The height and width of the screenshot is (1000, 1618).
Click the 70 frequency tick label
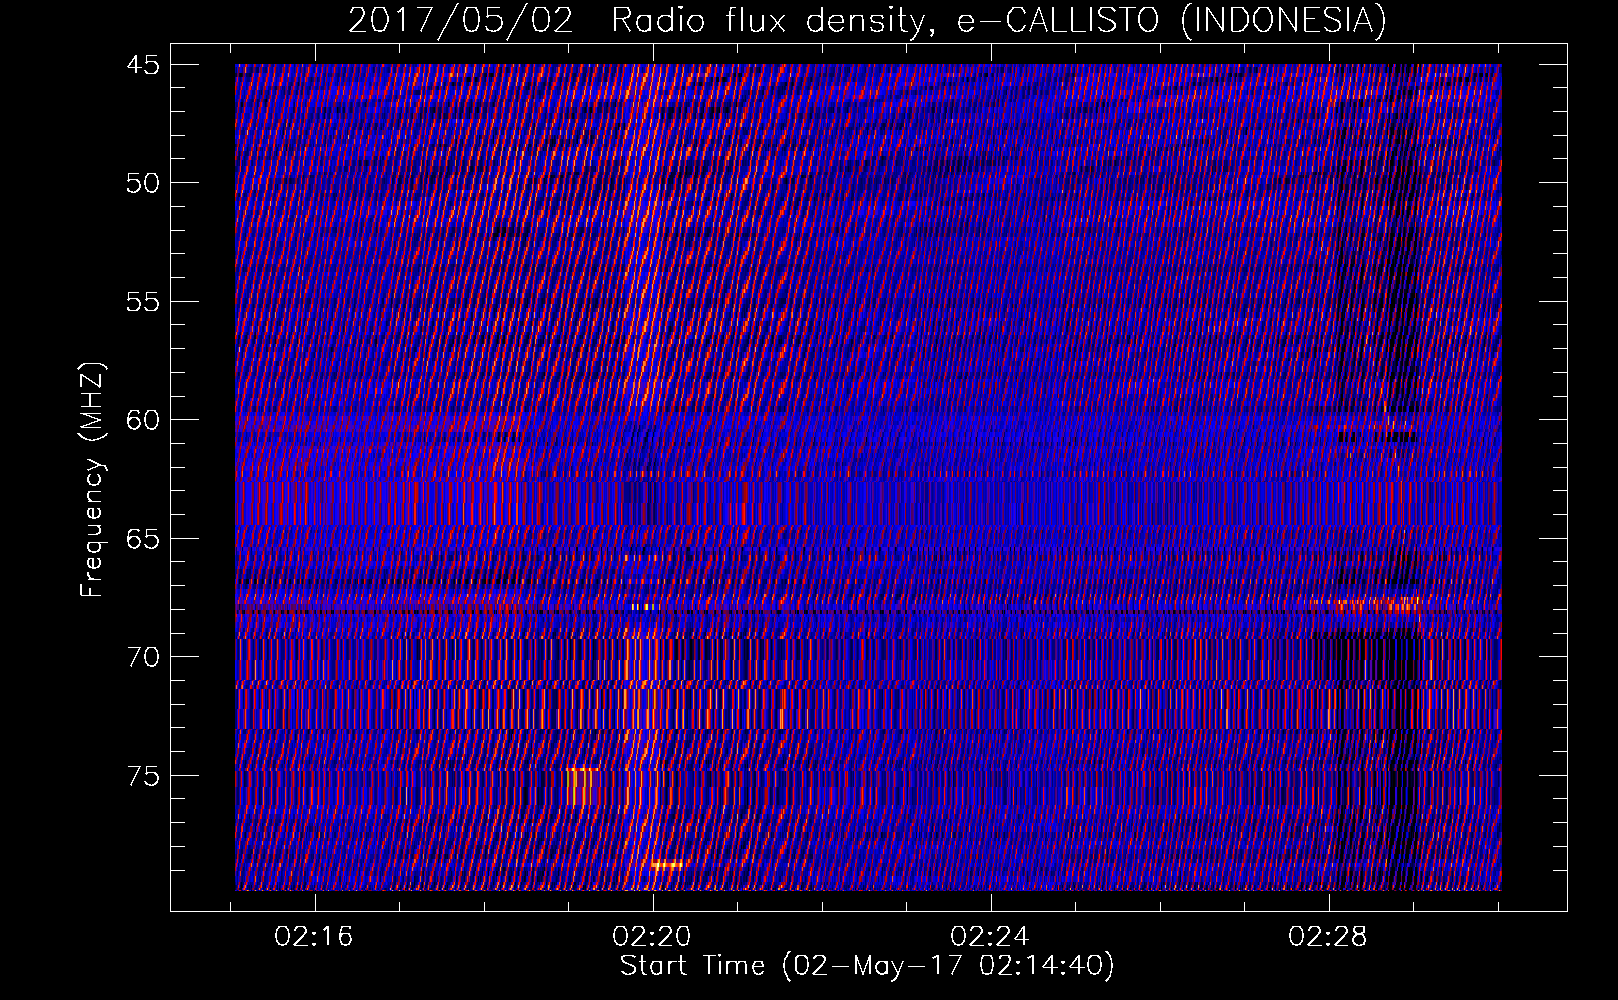click(142, 657)
